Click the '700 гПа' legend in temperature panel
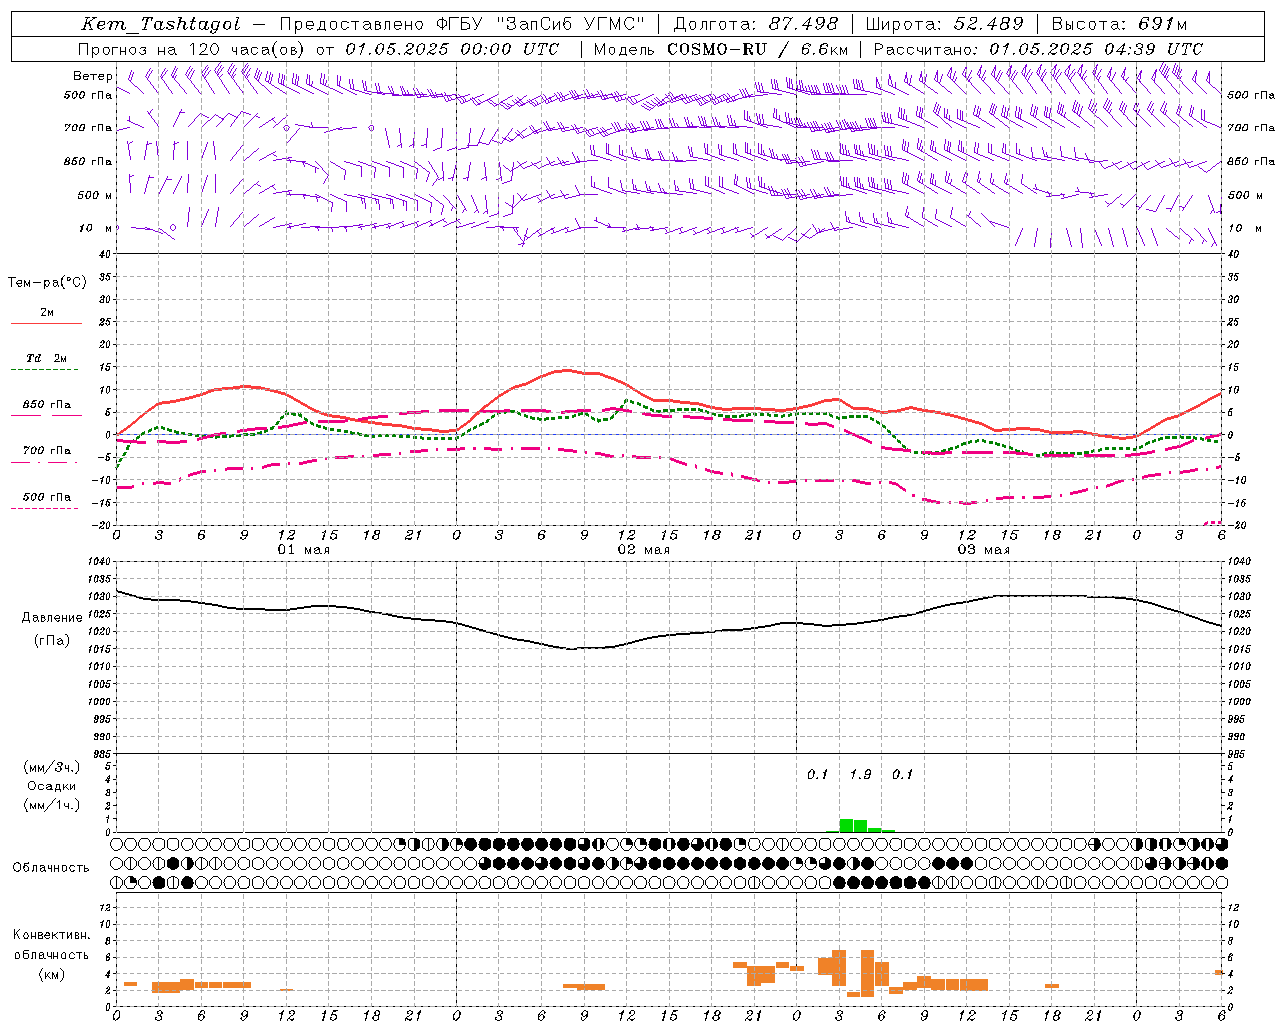The width and height of the screenshot is (1280, 1024). click(x=46, y=451)
